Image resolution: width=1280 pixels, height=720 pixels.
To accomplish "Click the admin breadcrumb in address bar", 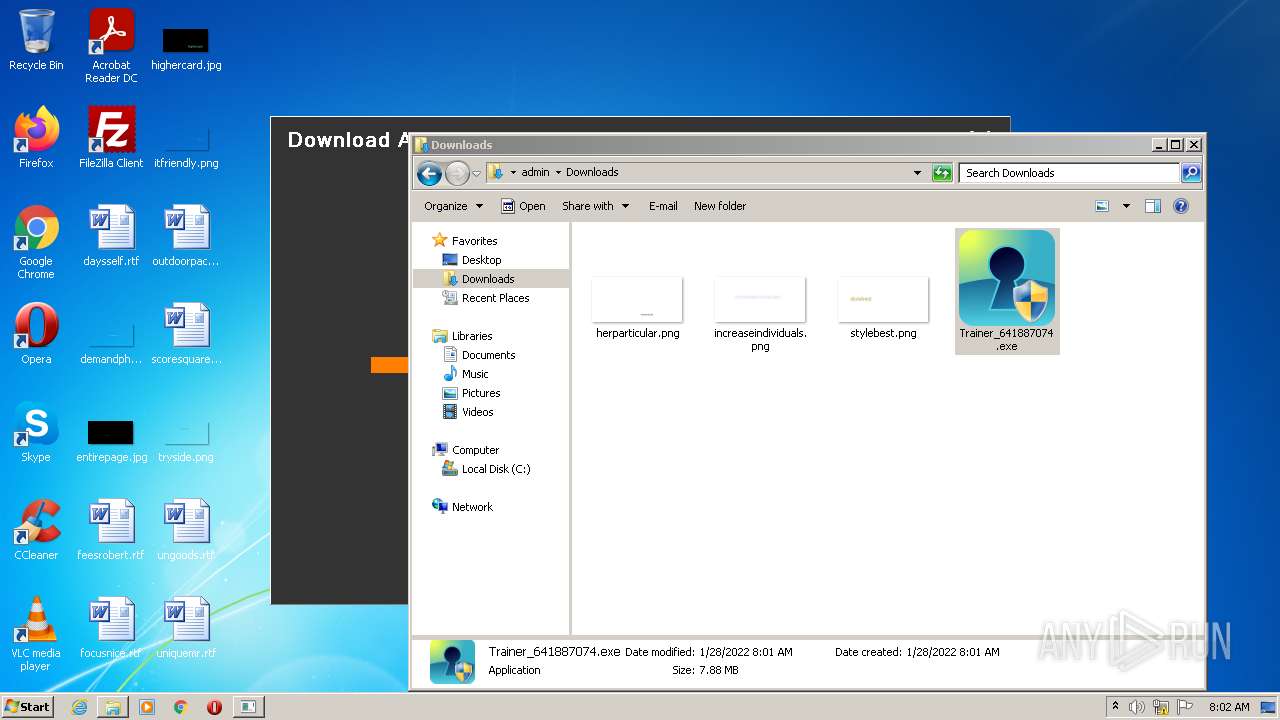I will point(535,172).
